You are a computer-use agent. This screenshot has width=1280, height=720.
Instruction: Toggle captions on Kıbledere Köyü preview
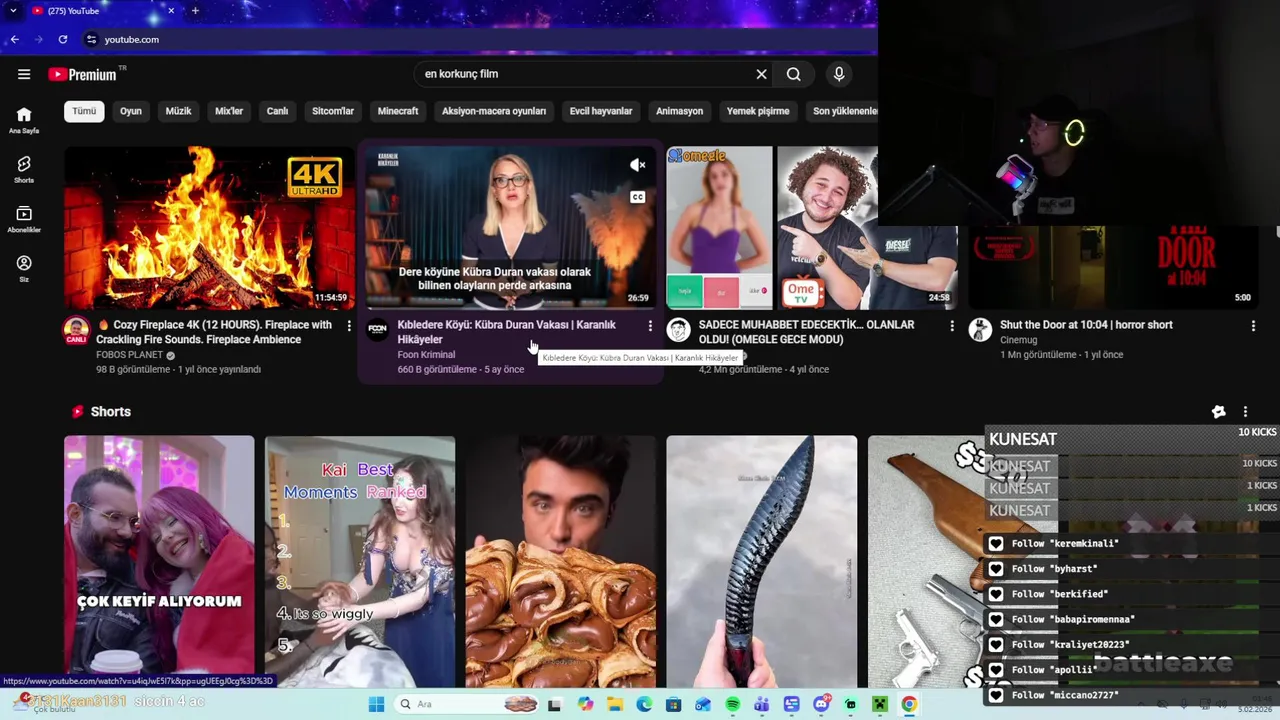click(637, 197)
